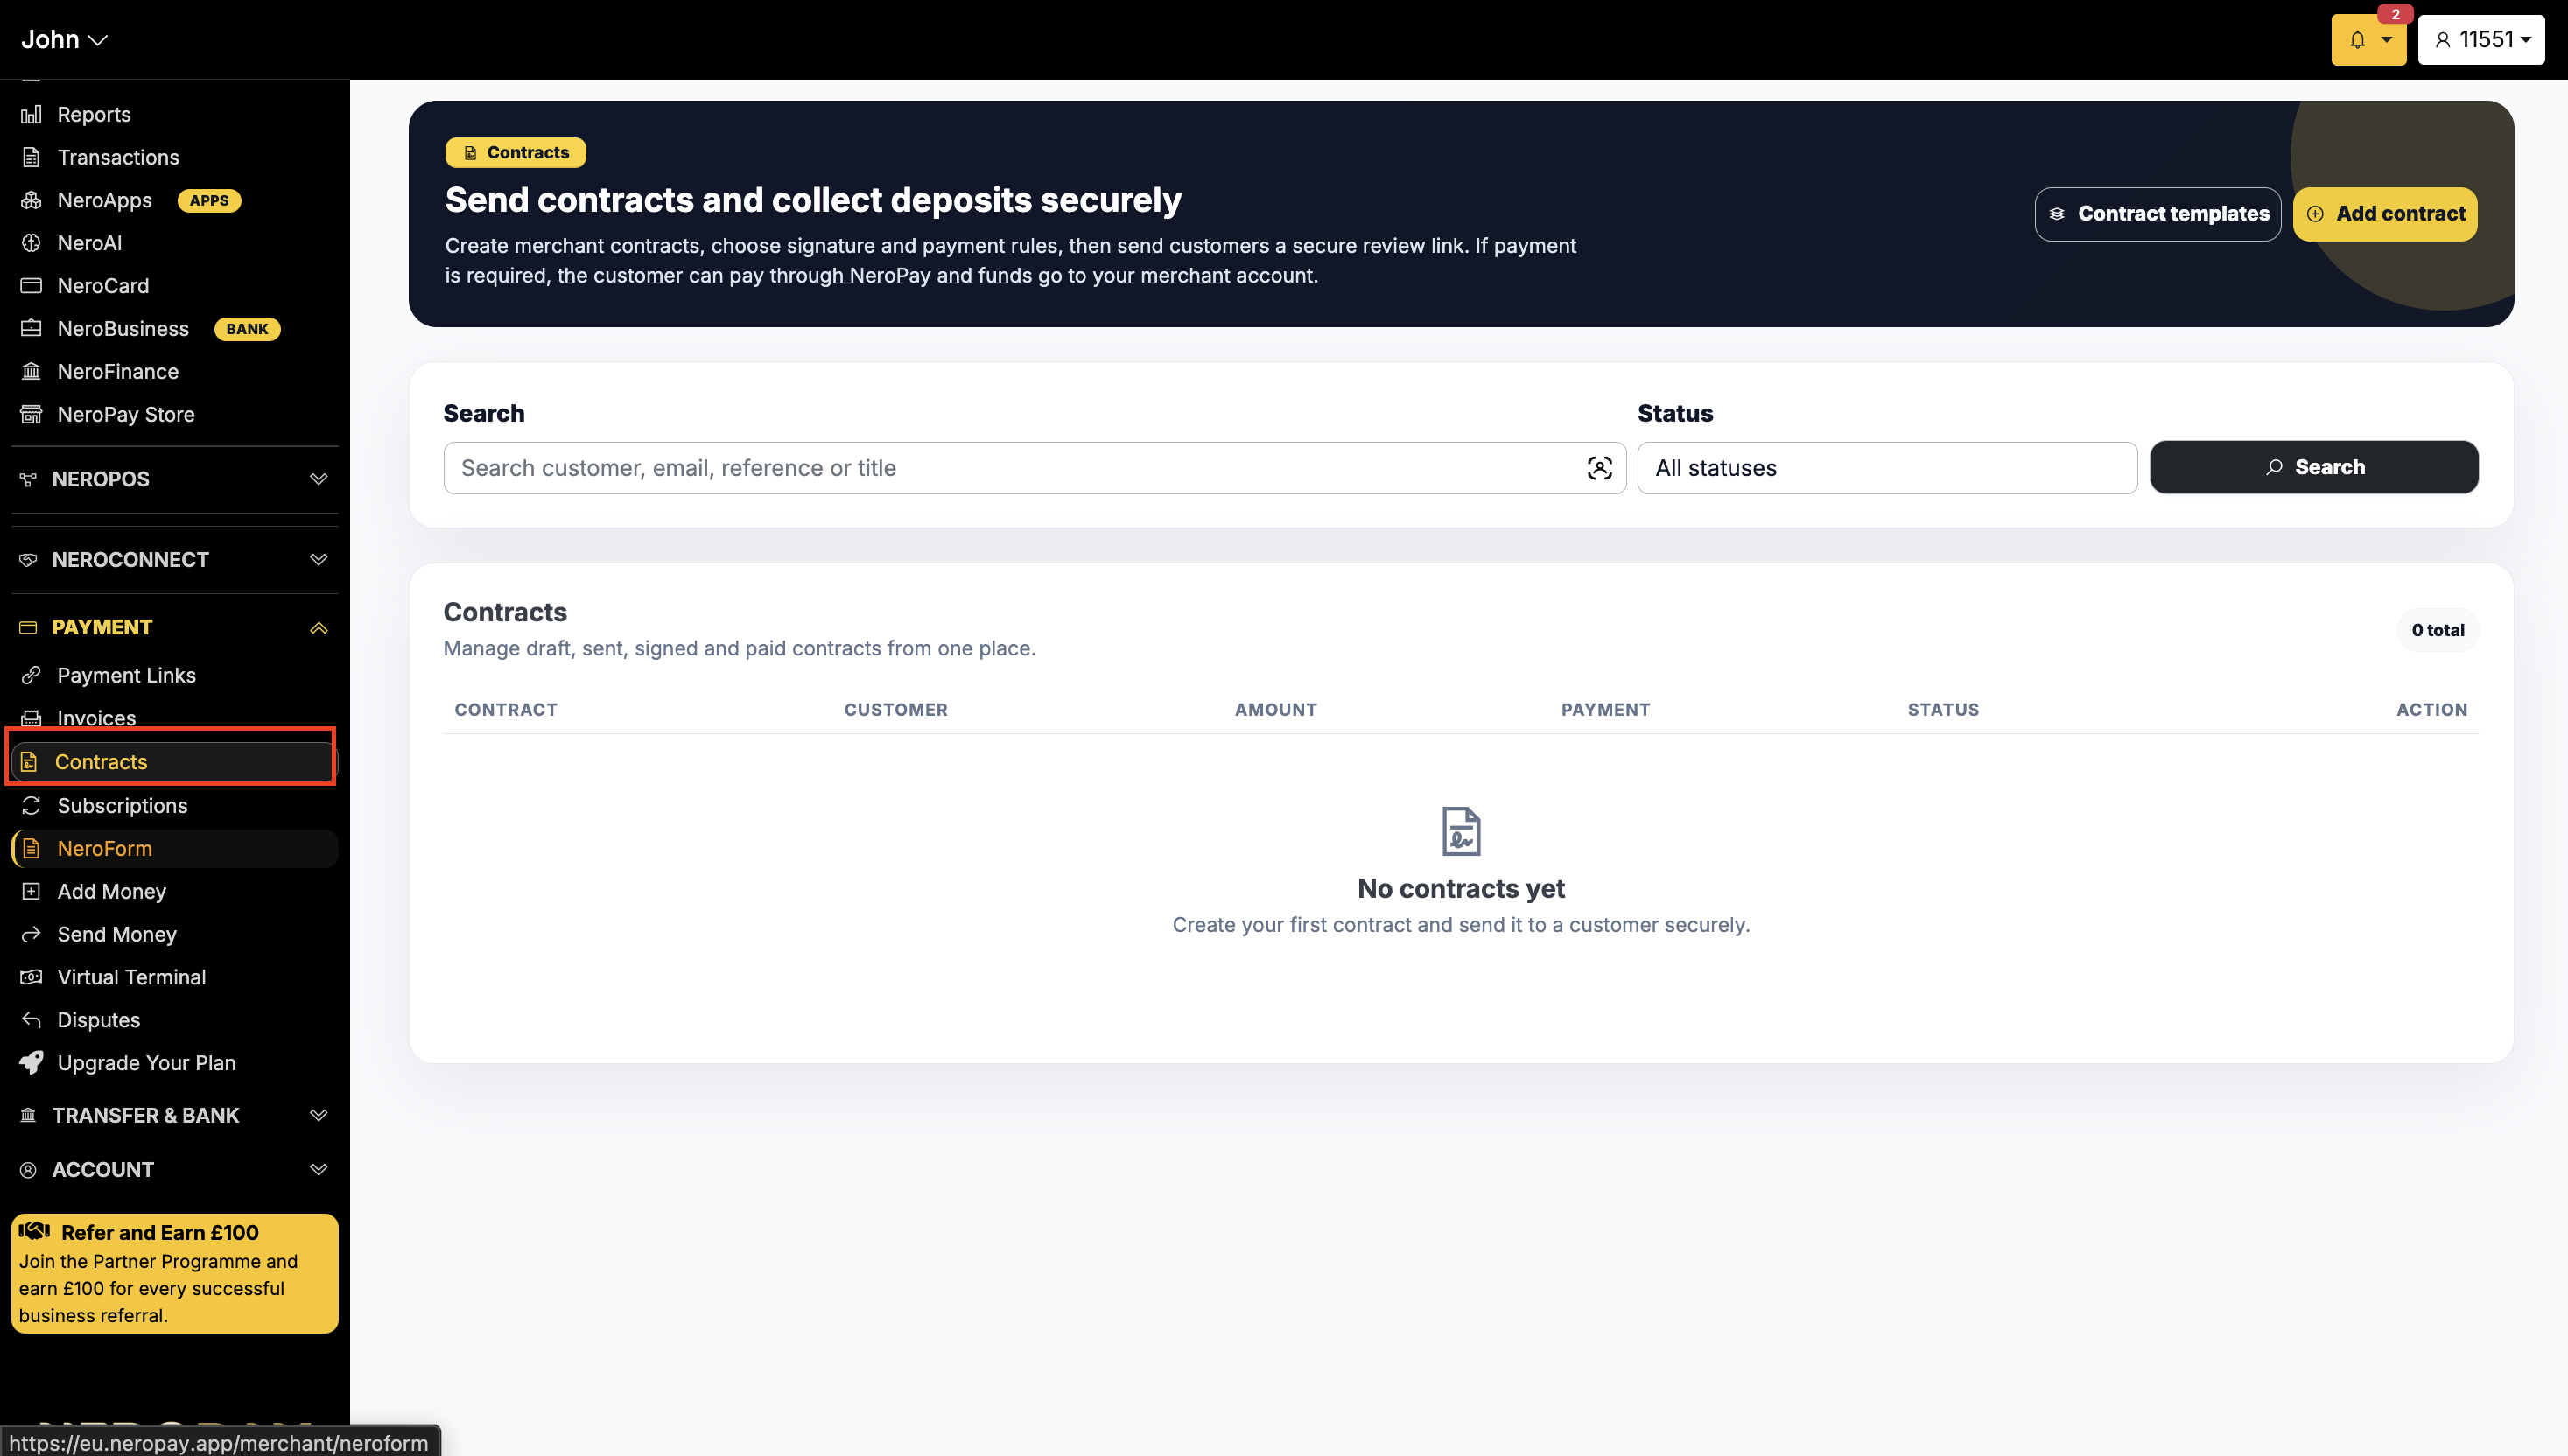Click the Virtual Terminal cash icon
The width and height of the screenshot is (2568, 1456).
tap(31, 977)
